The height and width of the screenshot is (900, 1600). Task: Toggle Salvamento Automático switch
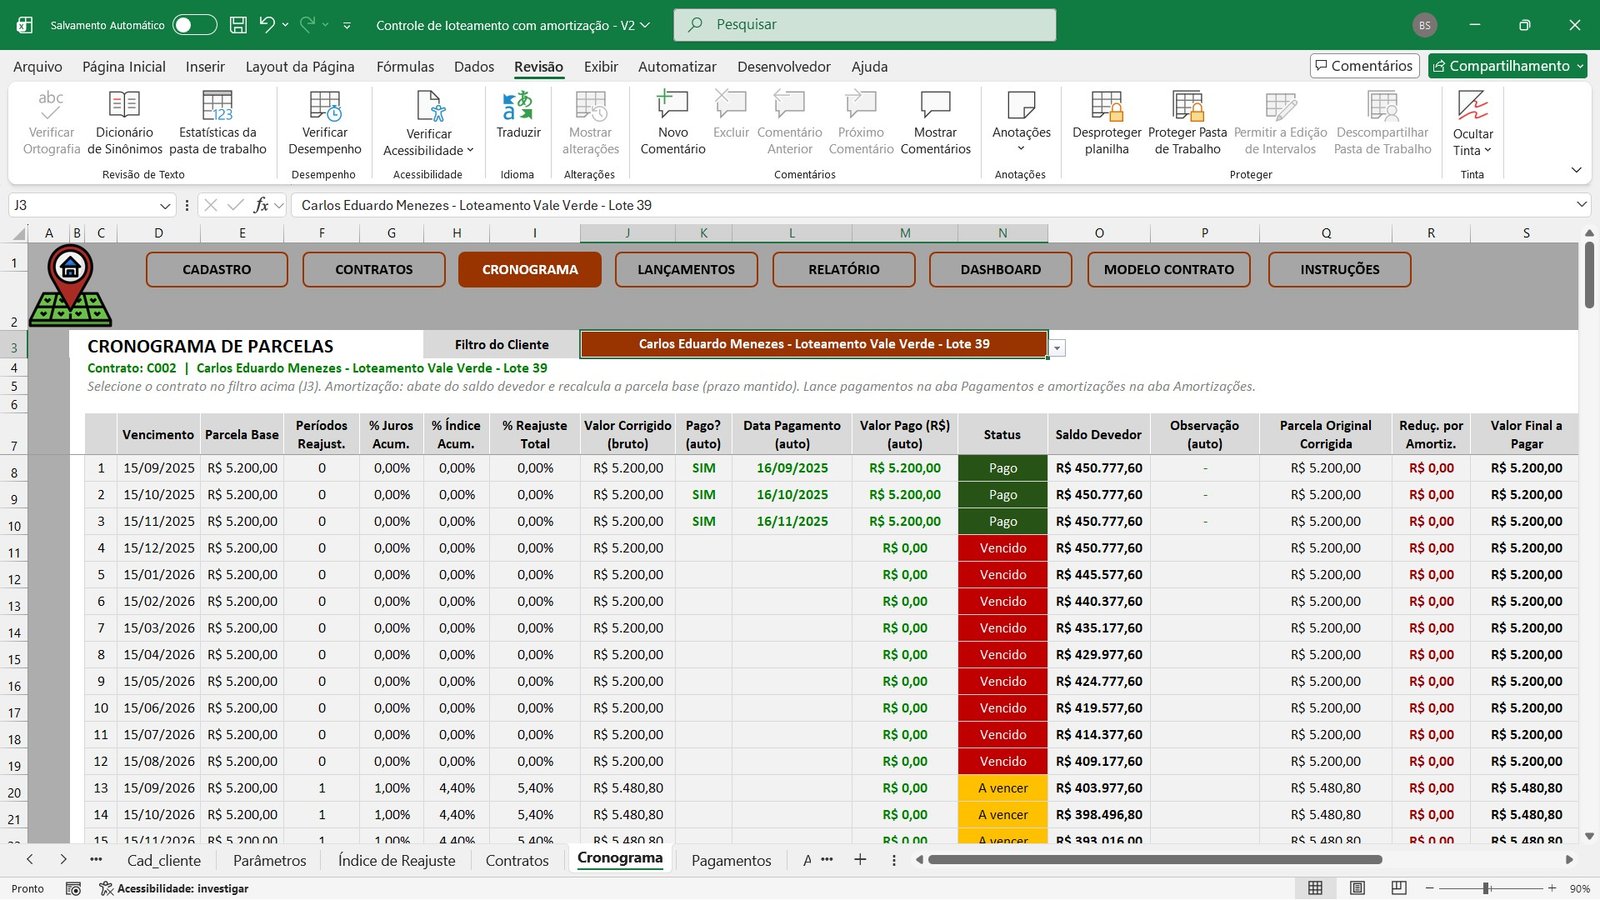pyautogui.click(x=194, y=25)
